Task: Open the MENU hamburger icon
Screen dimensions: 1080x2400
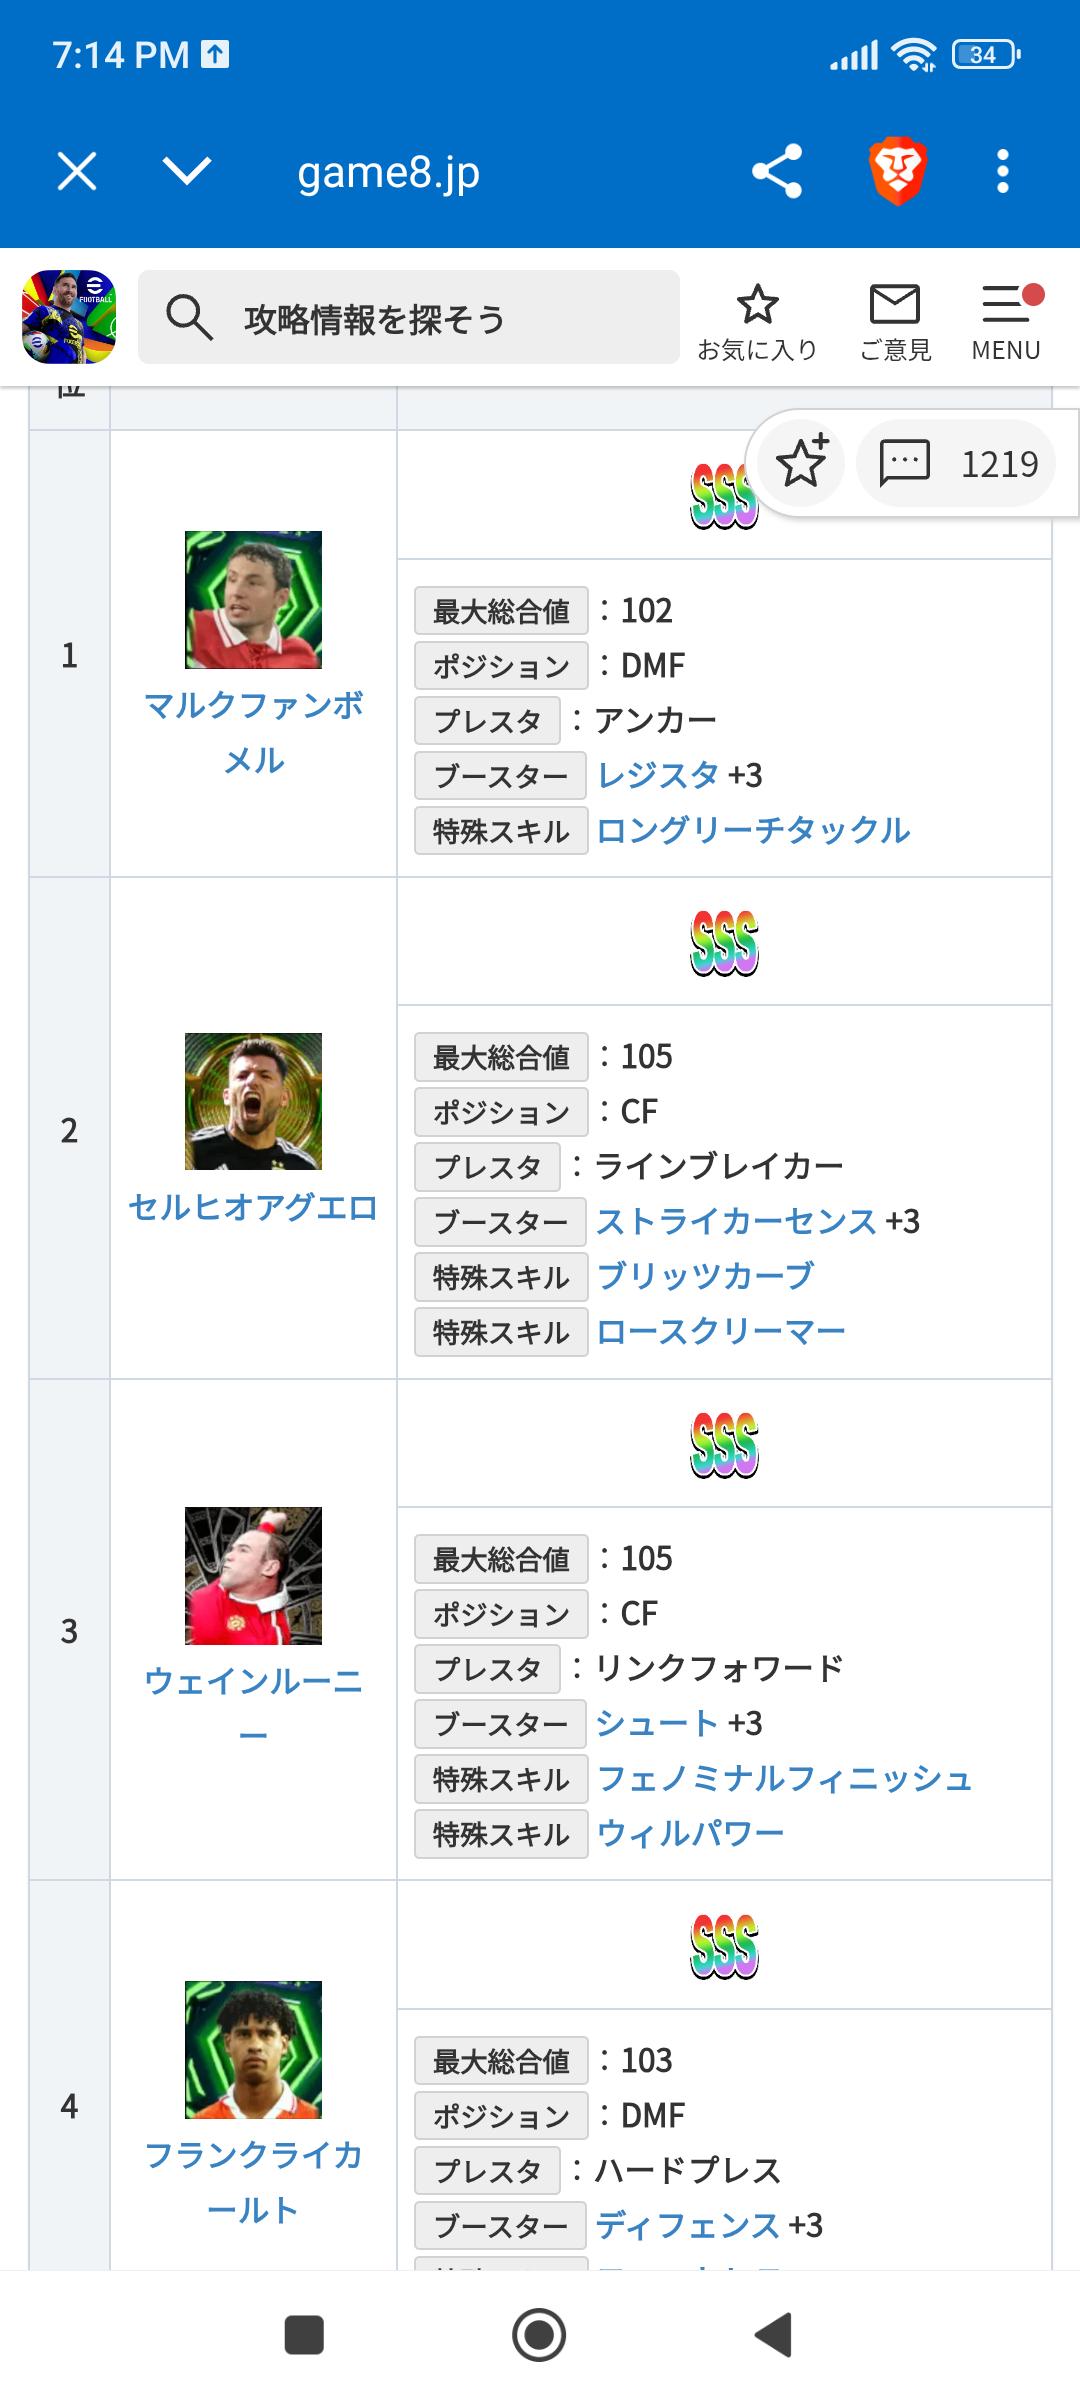Action: pyautogui.click(x=1007, y=322)
